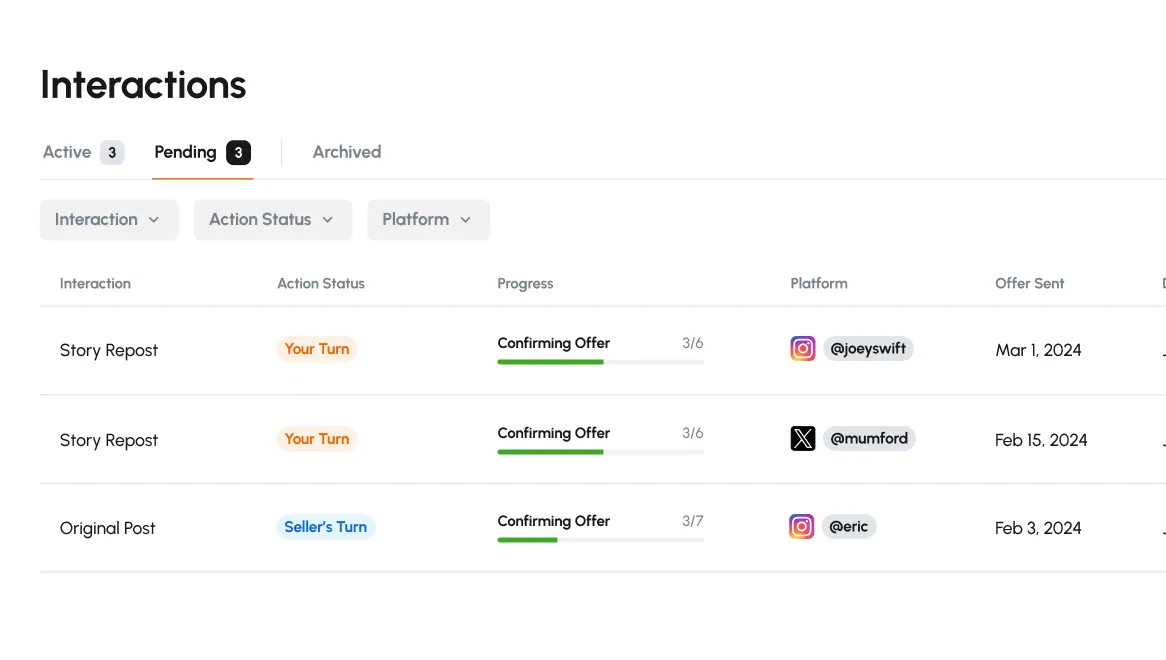
Task: Open the Platform filter dropdown
Action: (428, 220)
